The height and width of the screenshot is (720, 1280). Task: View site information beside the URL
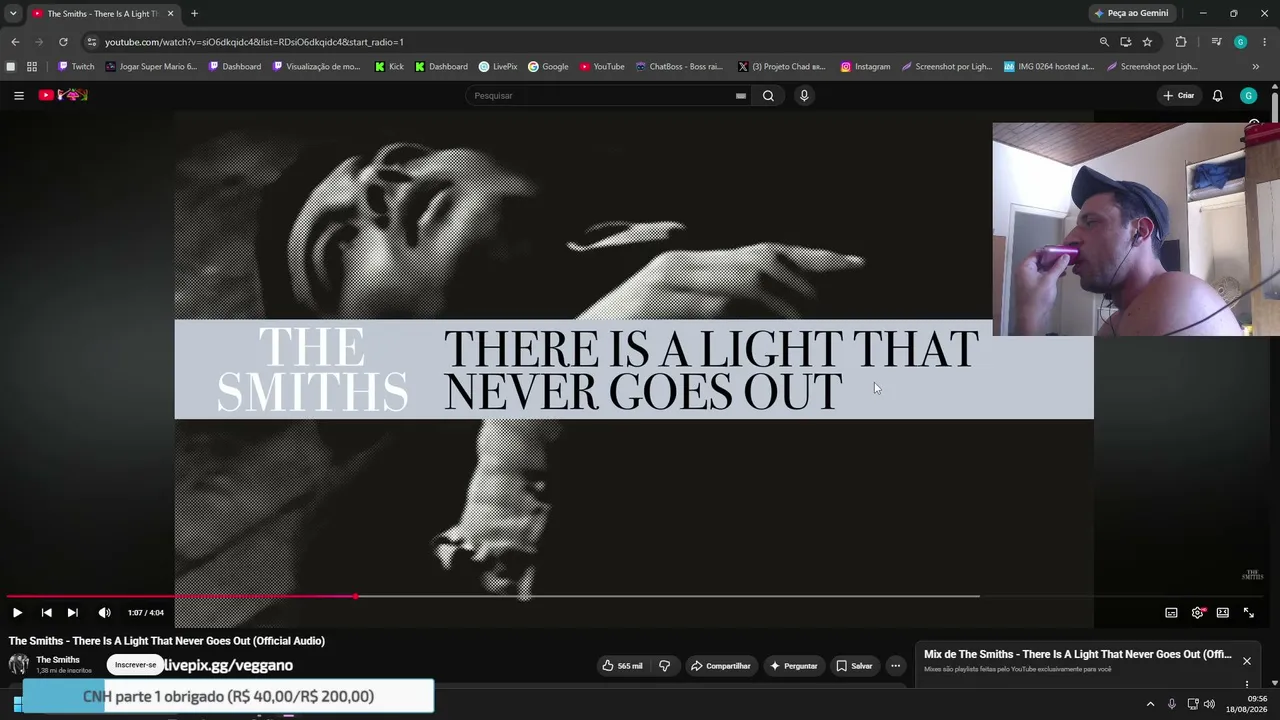[92, 42]
